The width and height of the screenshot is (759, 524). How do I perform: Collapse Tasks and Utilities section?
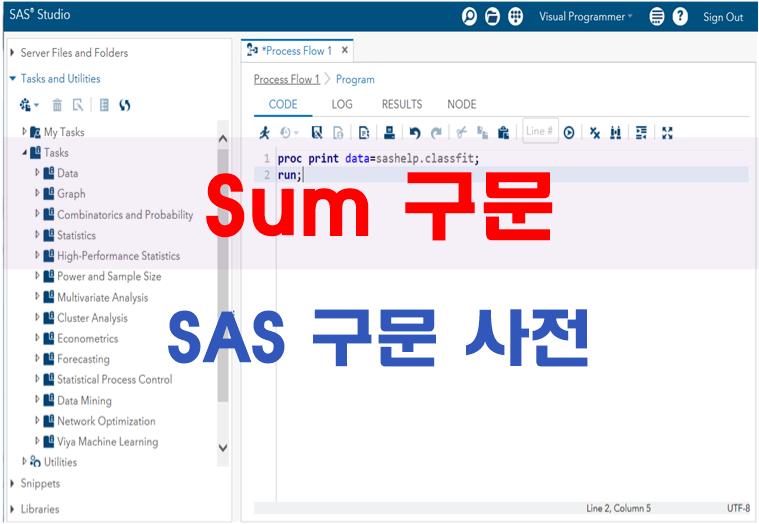click(x=13, y=78)
